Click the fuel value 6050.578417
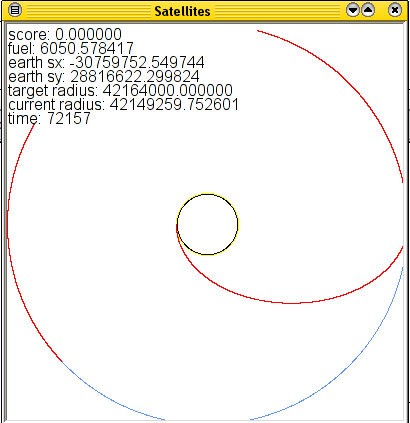 tap(87, 48)
